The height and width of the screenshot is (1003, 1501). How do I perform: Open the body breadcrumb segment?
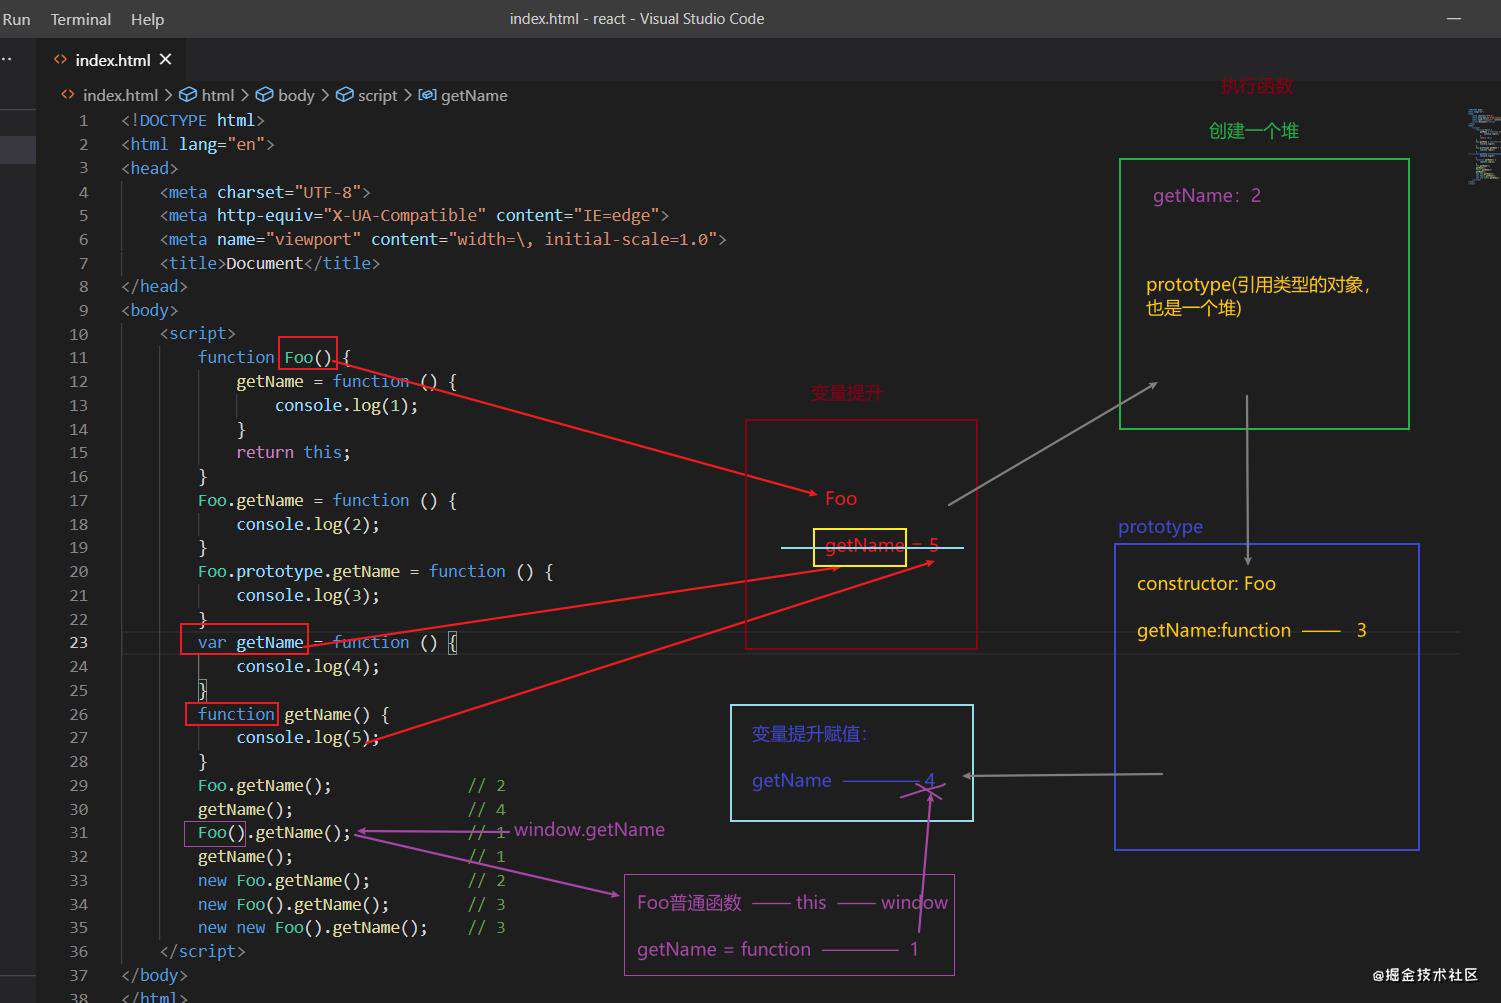296,95
